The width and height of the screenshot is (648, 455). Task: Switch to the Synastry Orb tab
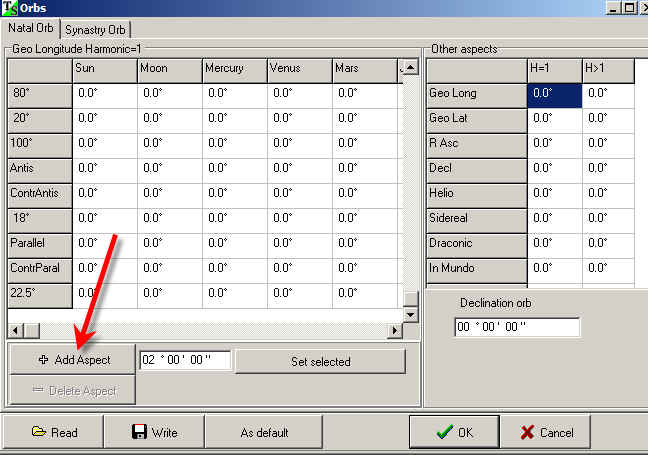click(97, 29)
